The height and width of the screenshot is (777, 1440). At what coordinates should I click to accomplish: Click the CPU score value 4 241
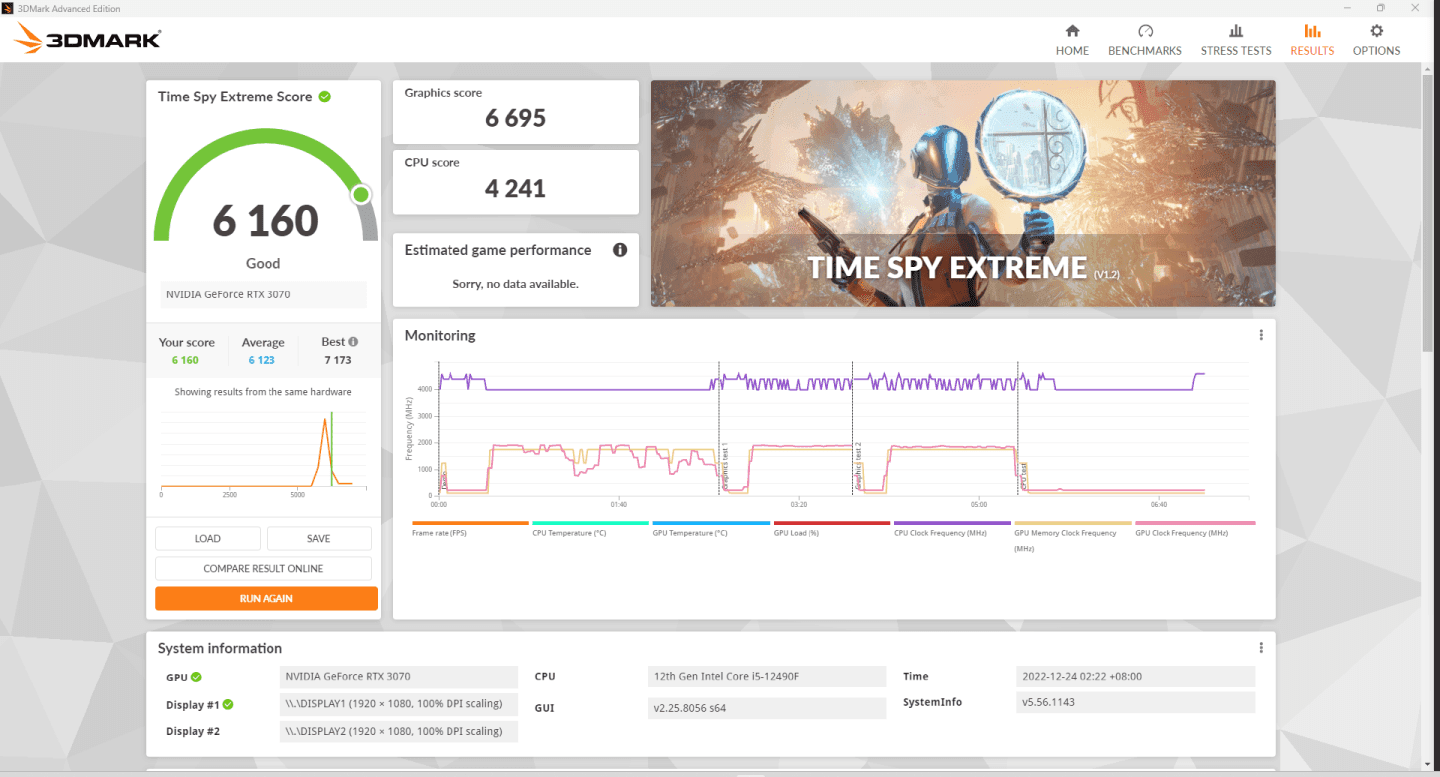(516, 188)
